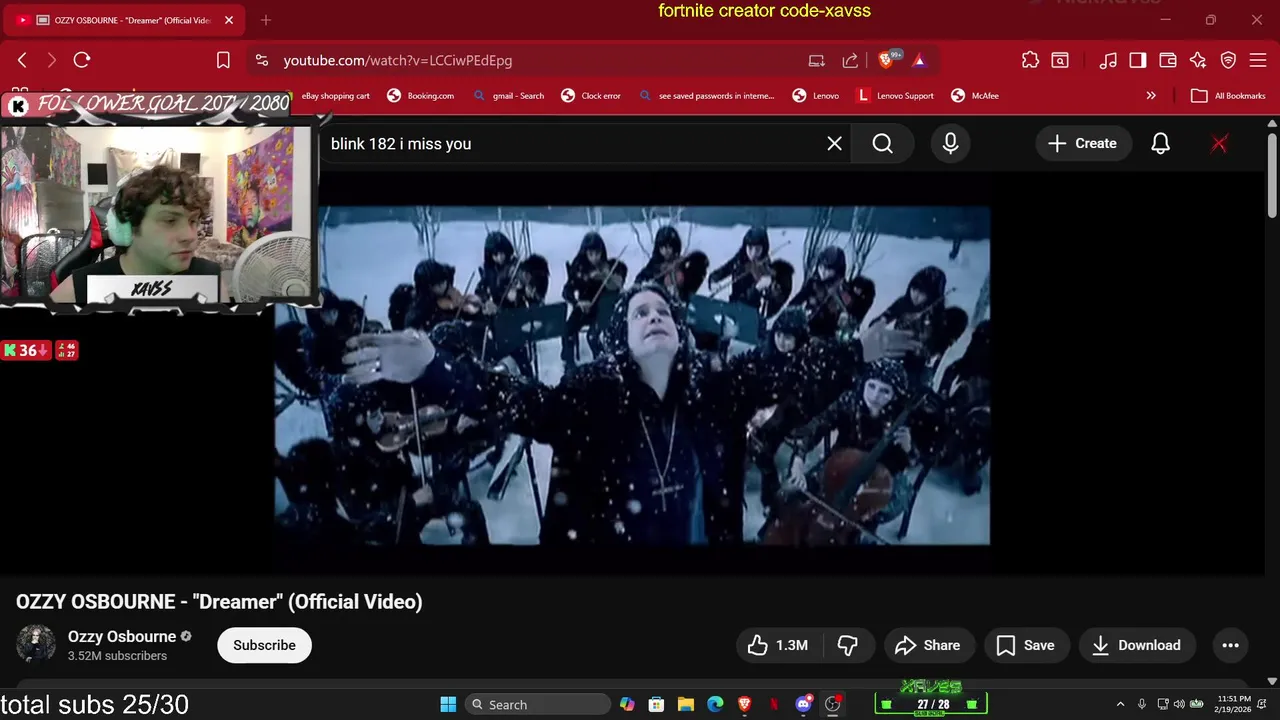
Task: Open the Clock error bookmark
Action: pos(591,96)
